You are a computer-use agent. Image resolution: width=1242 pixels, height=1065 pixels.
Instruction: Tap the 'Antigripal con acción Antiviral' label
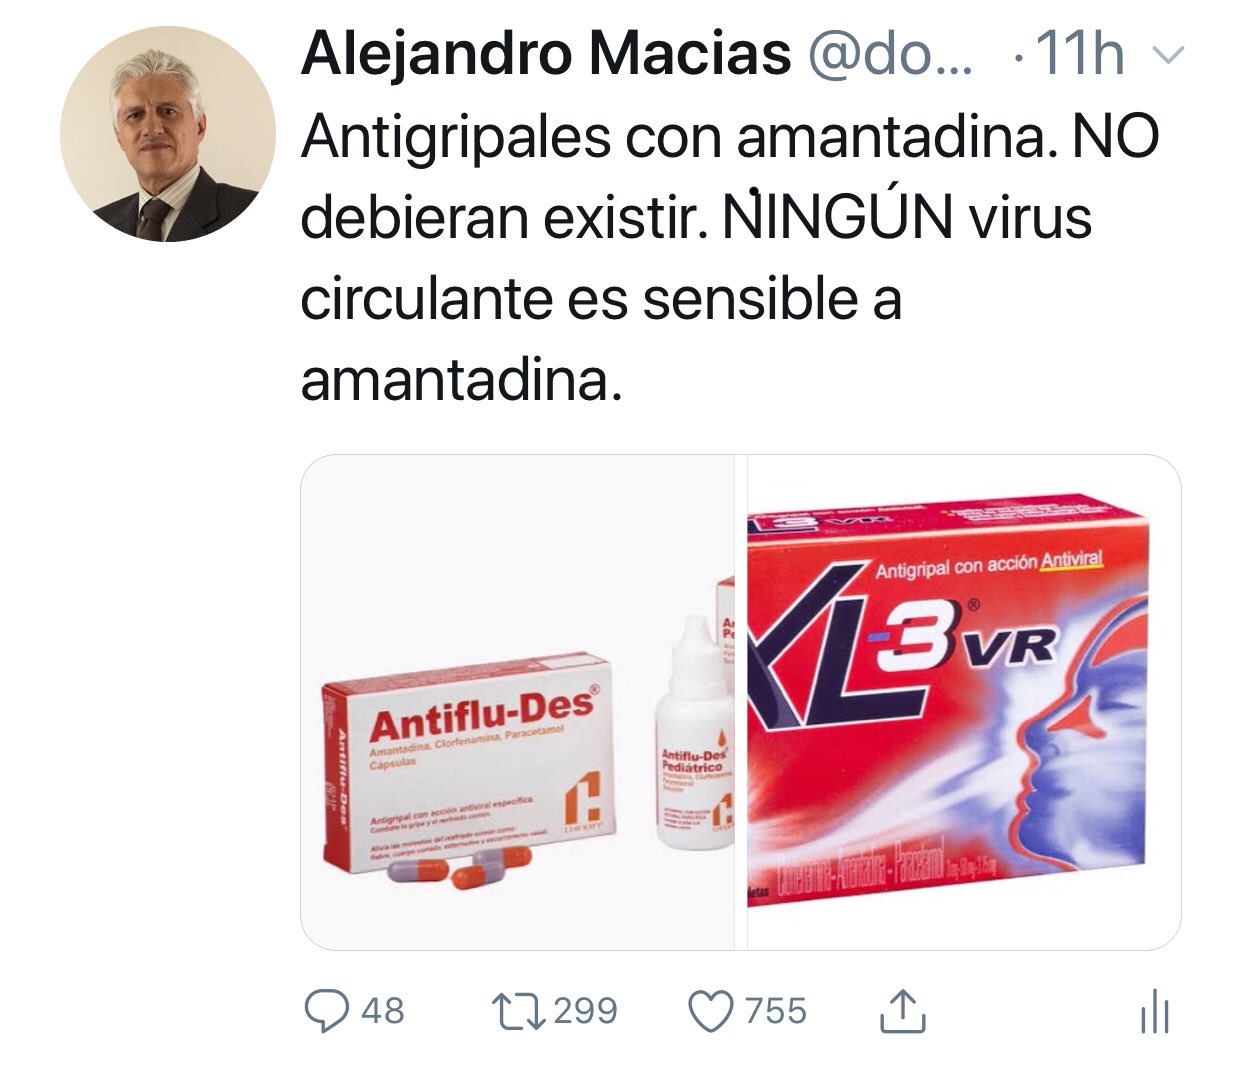coord(988,565)
